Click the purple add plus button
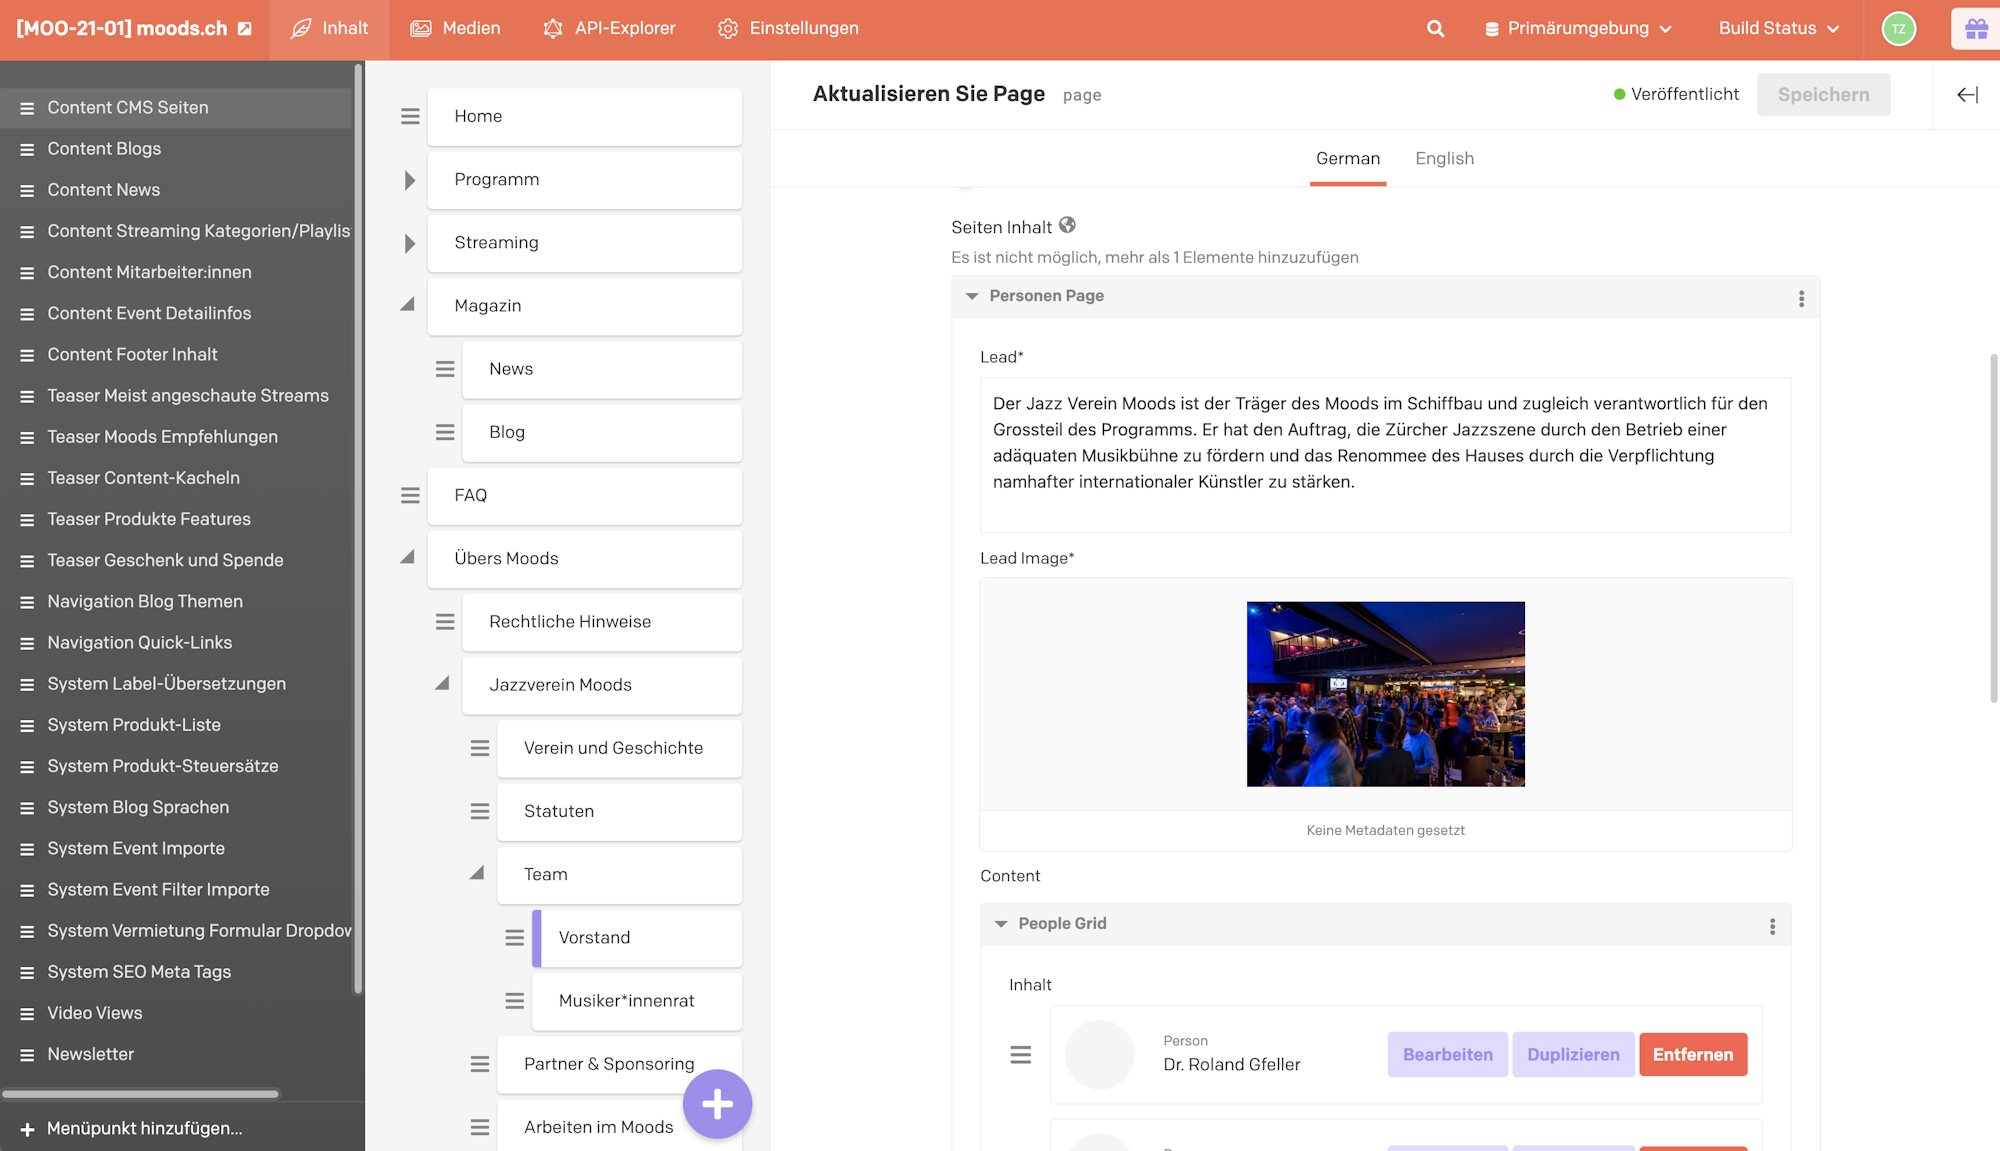Image resolution: width=2000 pixels, height=1151 pixels. point(717,1104)
